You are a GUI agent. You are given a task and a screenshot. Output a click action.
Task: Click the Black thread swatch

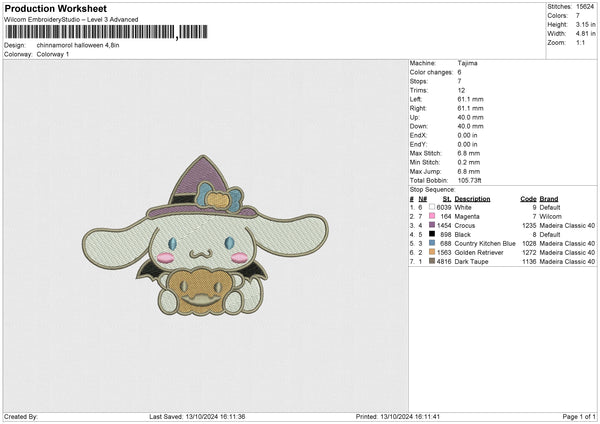[x=434, y=234]
